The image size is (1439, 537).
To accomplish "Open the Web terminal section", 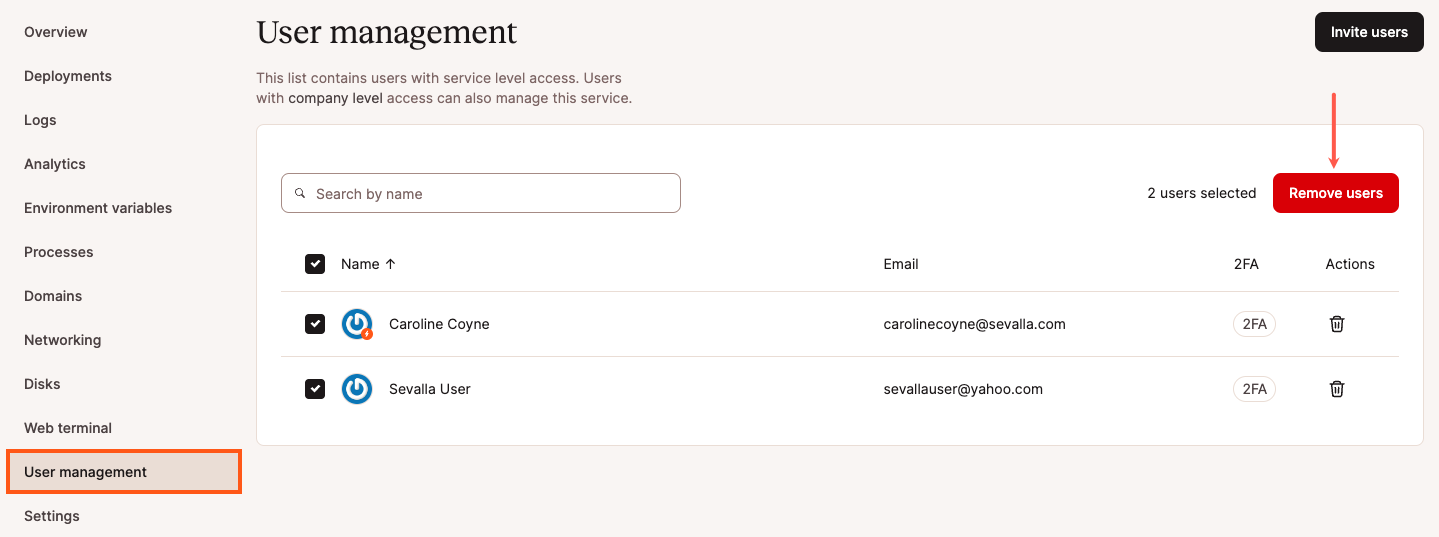I will [x=68, y=428].
